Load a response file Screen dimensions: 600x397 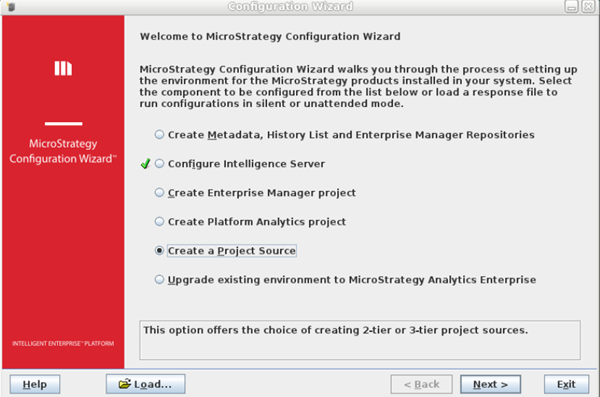[x=145, y=384]
